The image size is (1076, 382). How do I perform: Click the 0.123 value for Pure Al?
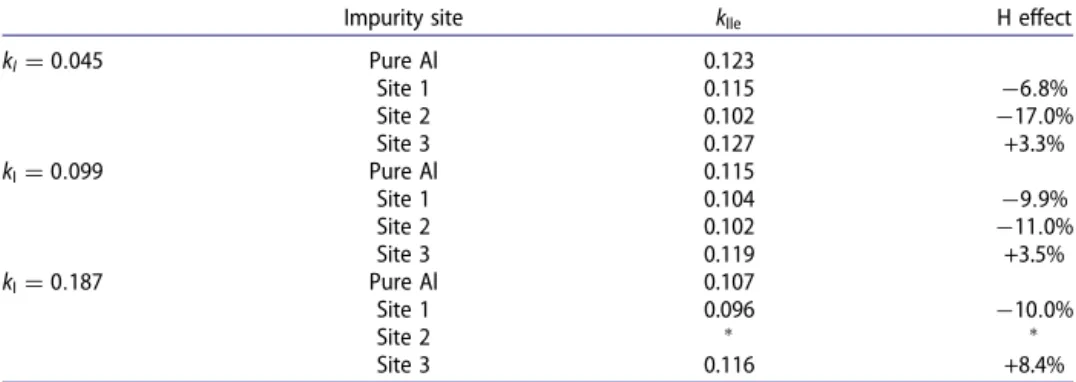pyautogui.click(x=729, y=61)
